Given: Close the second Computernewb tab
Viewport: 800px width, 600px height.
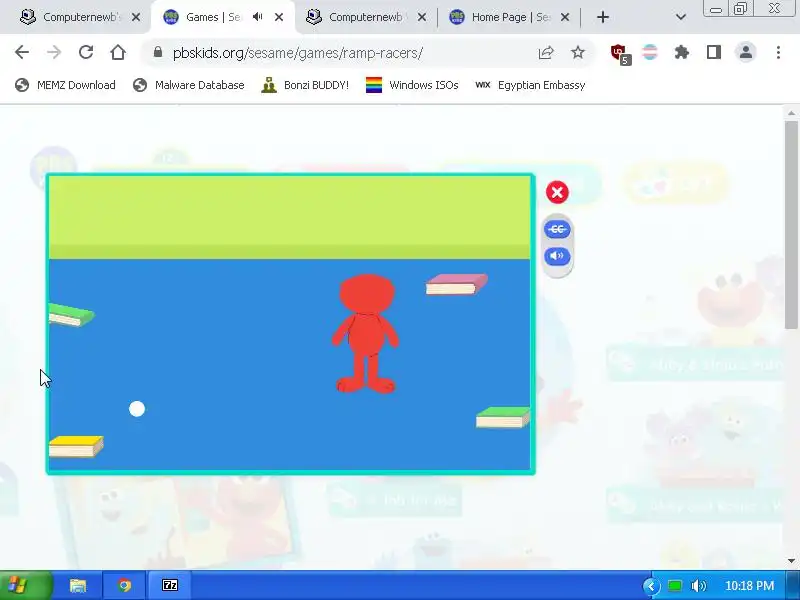Looking at the screenshot, I should click(422, 17).
